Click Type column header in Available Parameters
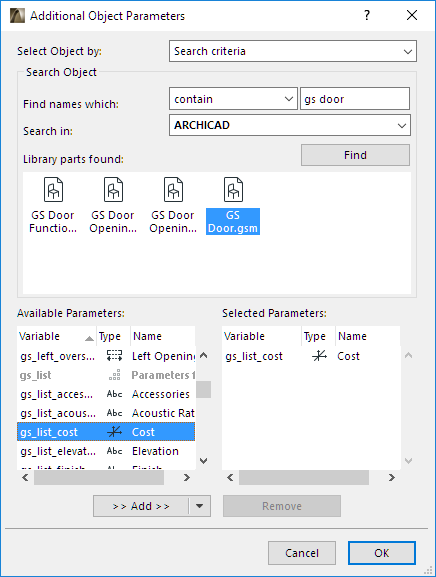Image resolution: width=436 pixels, height=577 pixels. 113,336
